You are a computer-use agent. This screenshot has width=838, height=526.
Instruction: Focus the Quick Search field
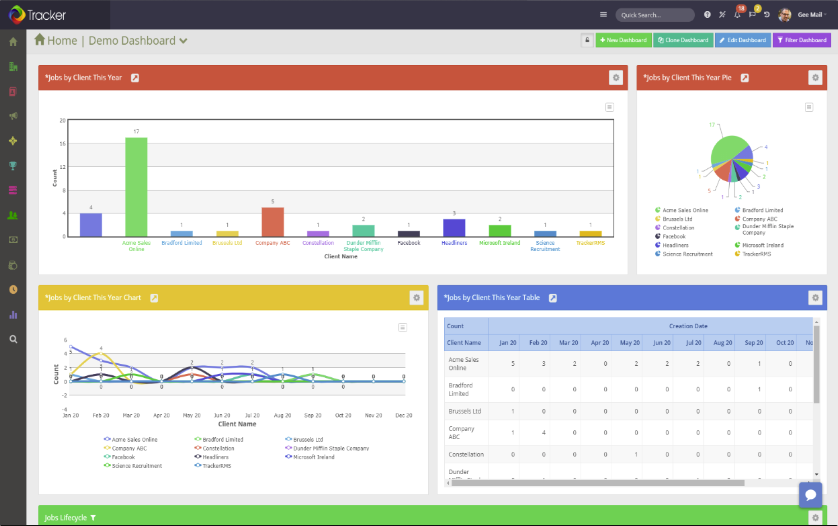655,15
